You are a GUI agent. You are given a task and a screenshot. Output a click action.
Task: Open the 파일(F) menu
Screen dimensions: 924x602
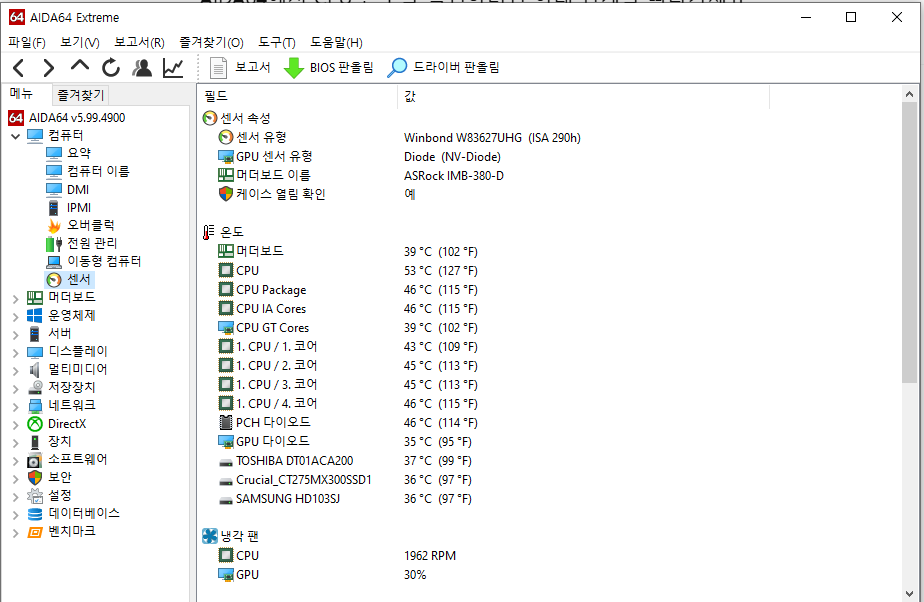point(27,42)
